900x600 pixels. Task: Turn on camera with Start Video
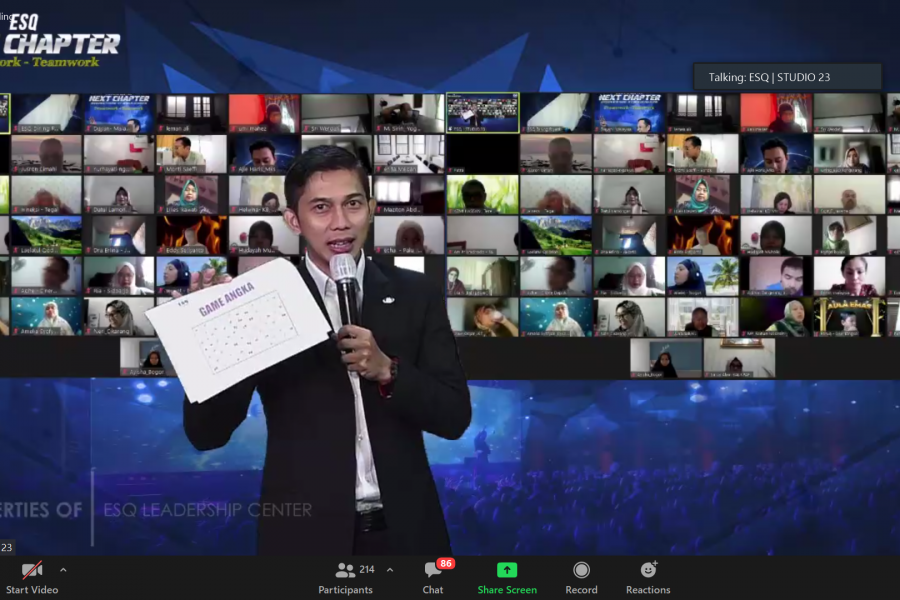tap(31, 576)
